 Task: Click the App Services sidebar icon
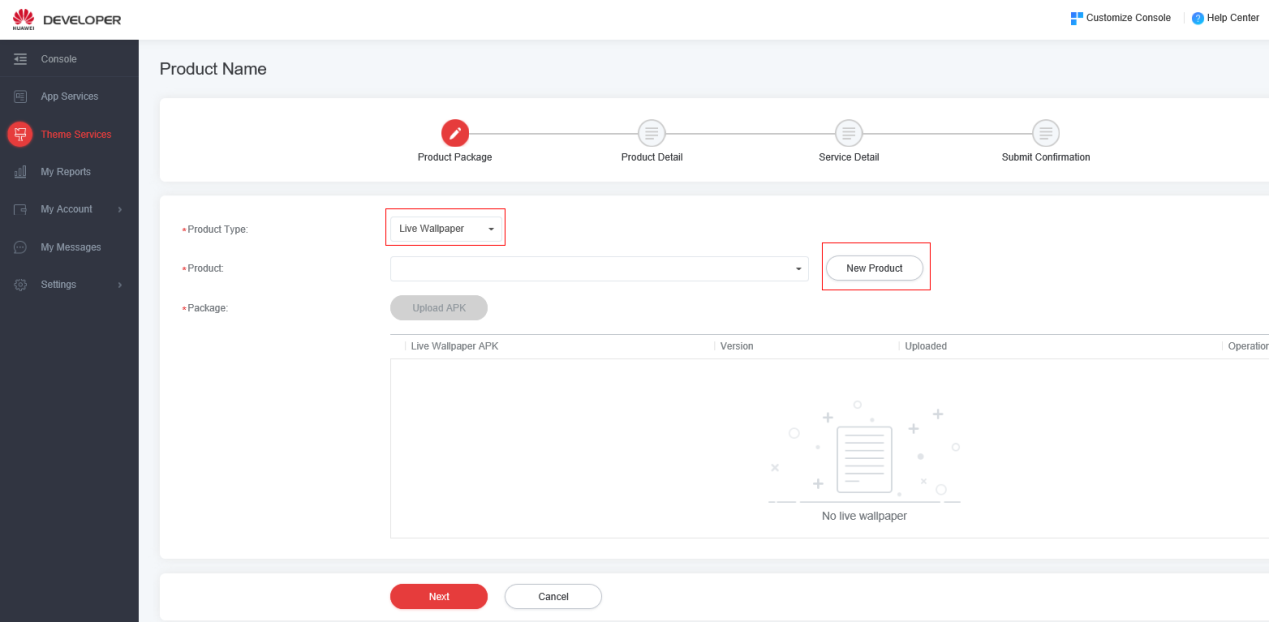tap(20, 97)
